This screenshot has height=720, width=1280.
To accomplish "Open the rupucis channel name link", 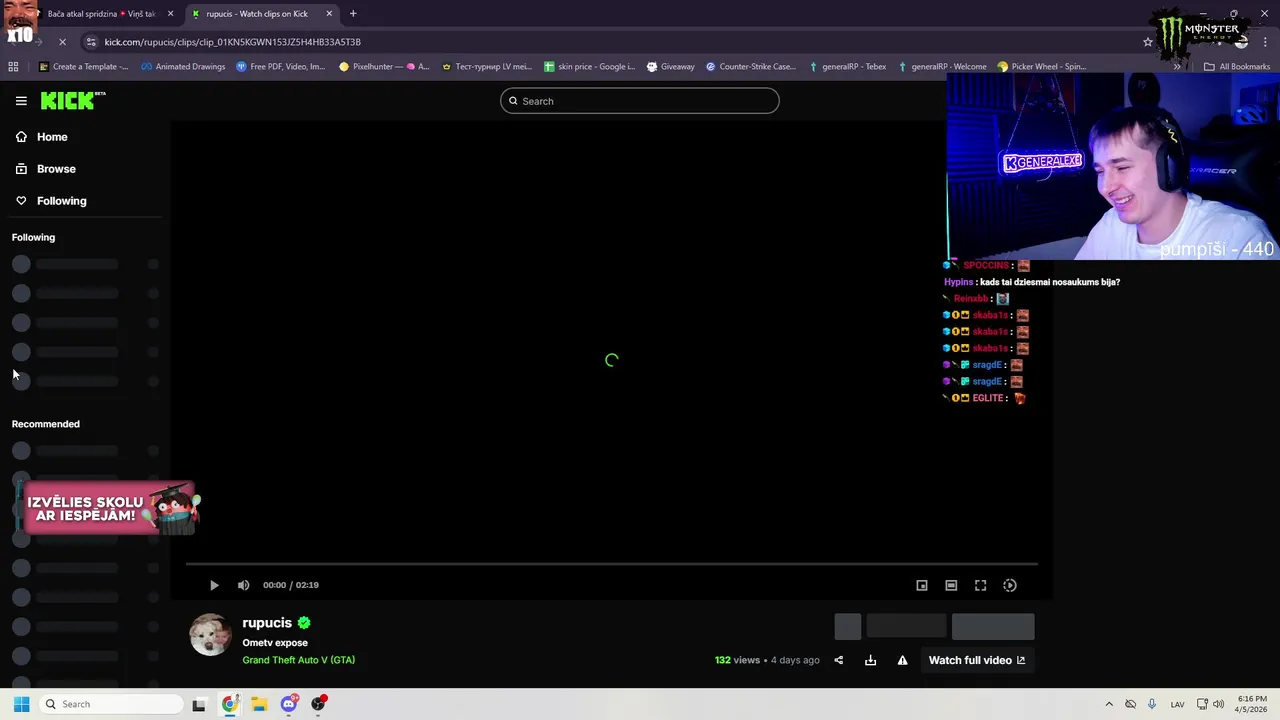I will [267, 623].
